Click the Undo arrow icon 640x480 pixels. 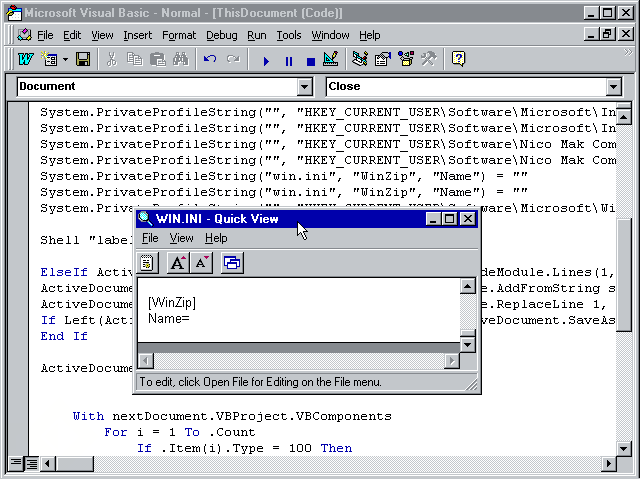210,59
